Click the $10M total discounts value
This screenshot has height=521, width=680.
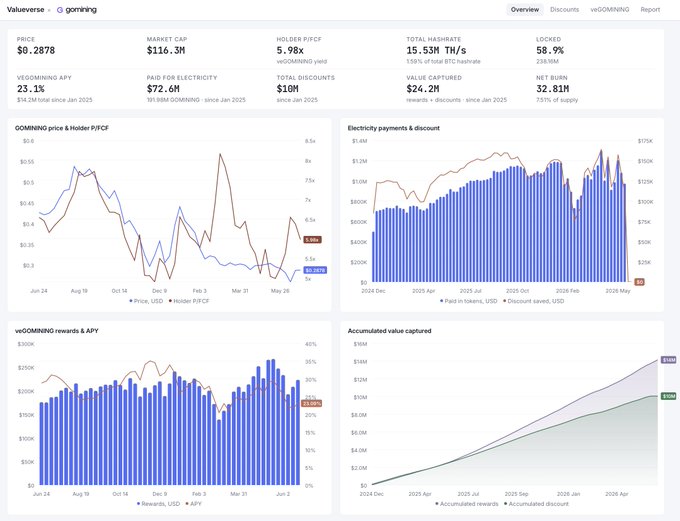pyautogui.click(x=288, y=89)
